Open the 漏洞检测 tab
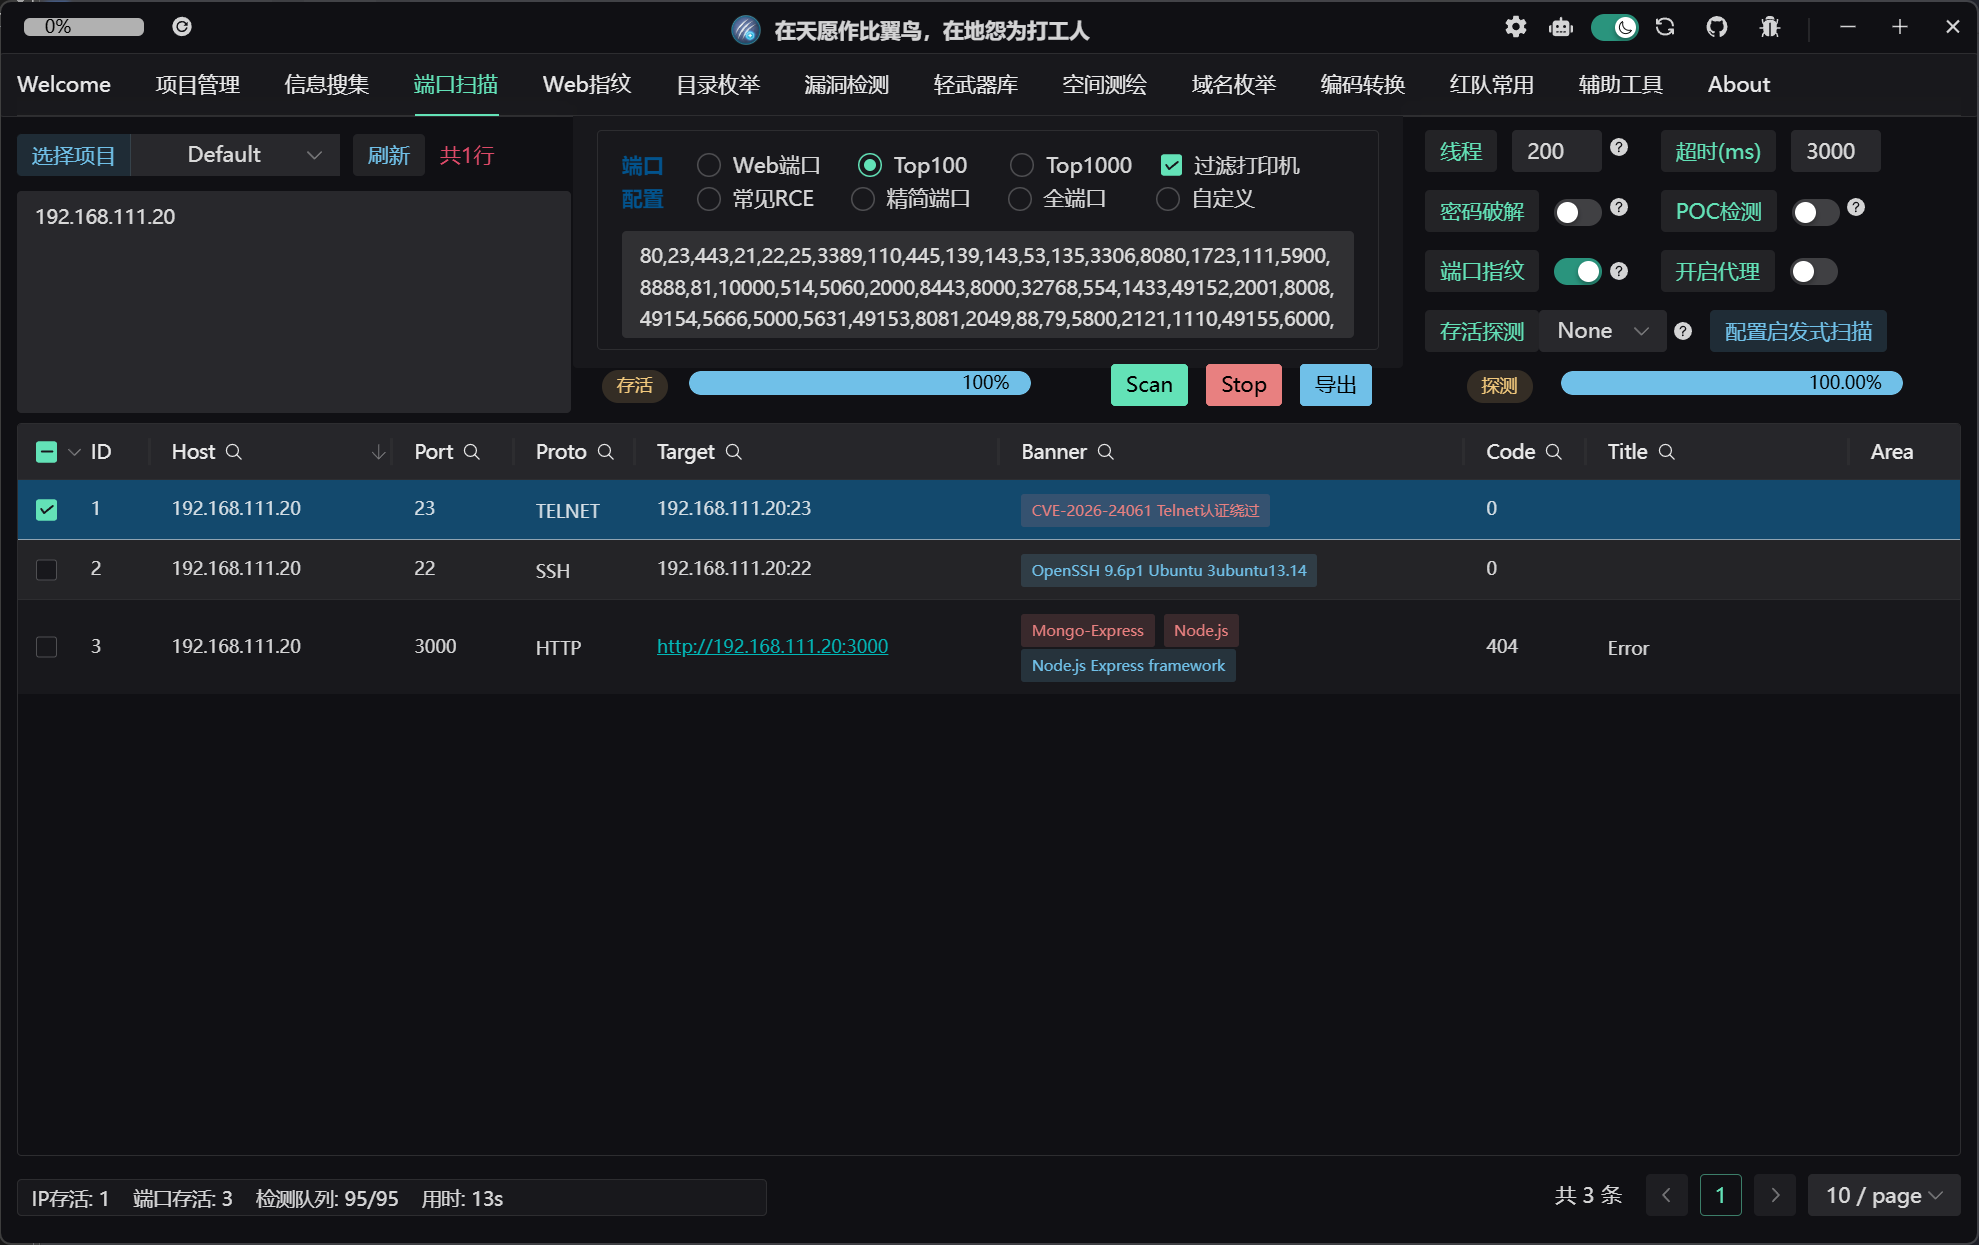1979x1245 pixels. tap(846, 85)
